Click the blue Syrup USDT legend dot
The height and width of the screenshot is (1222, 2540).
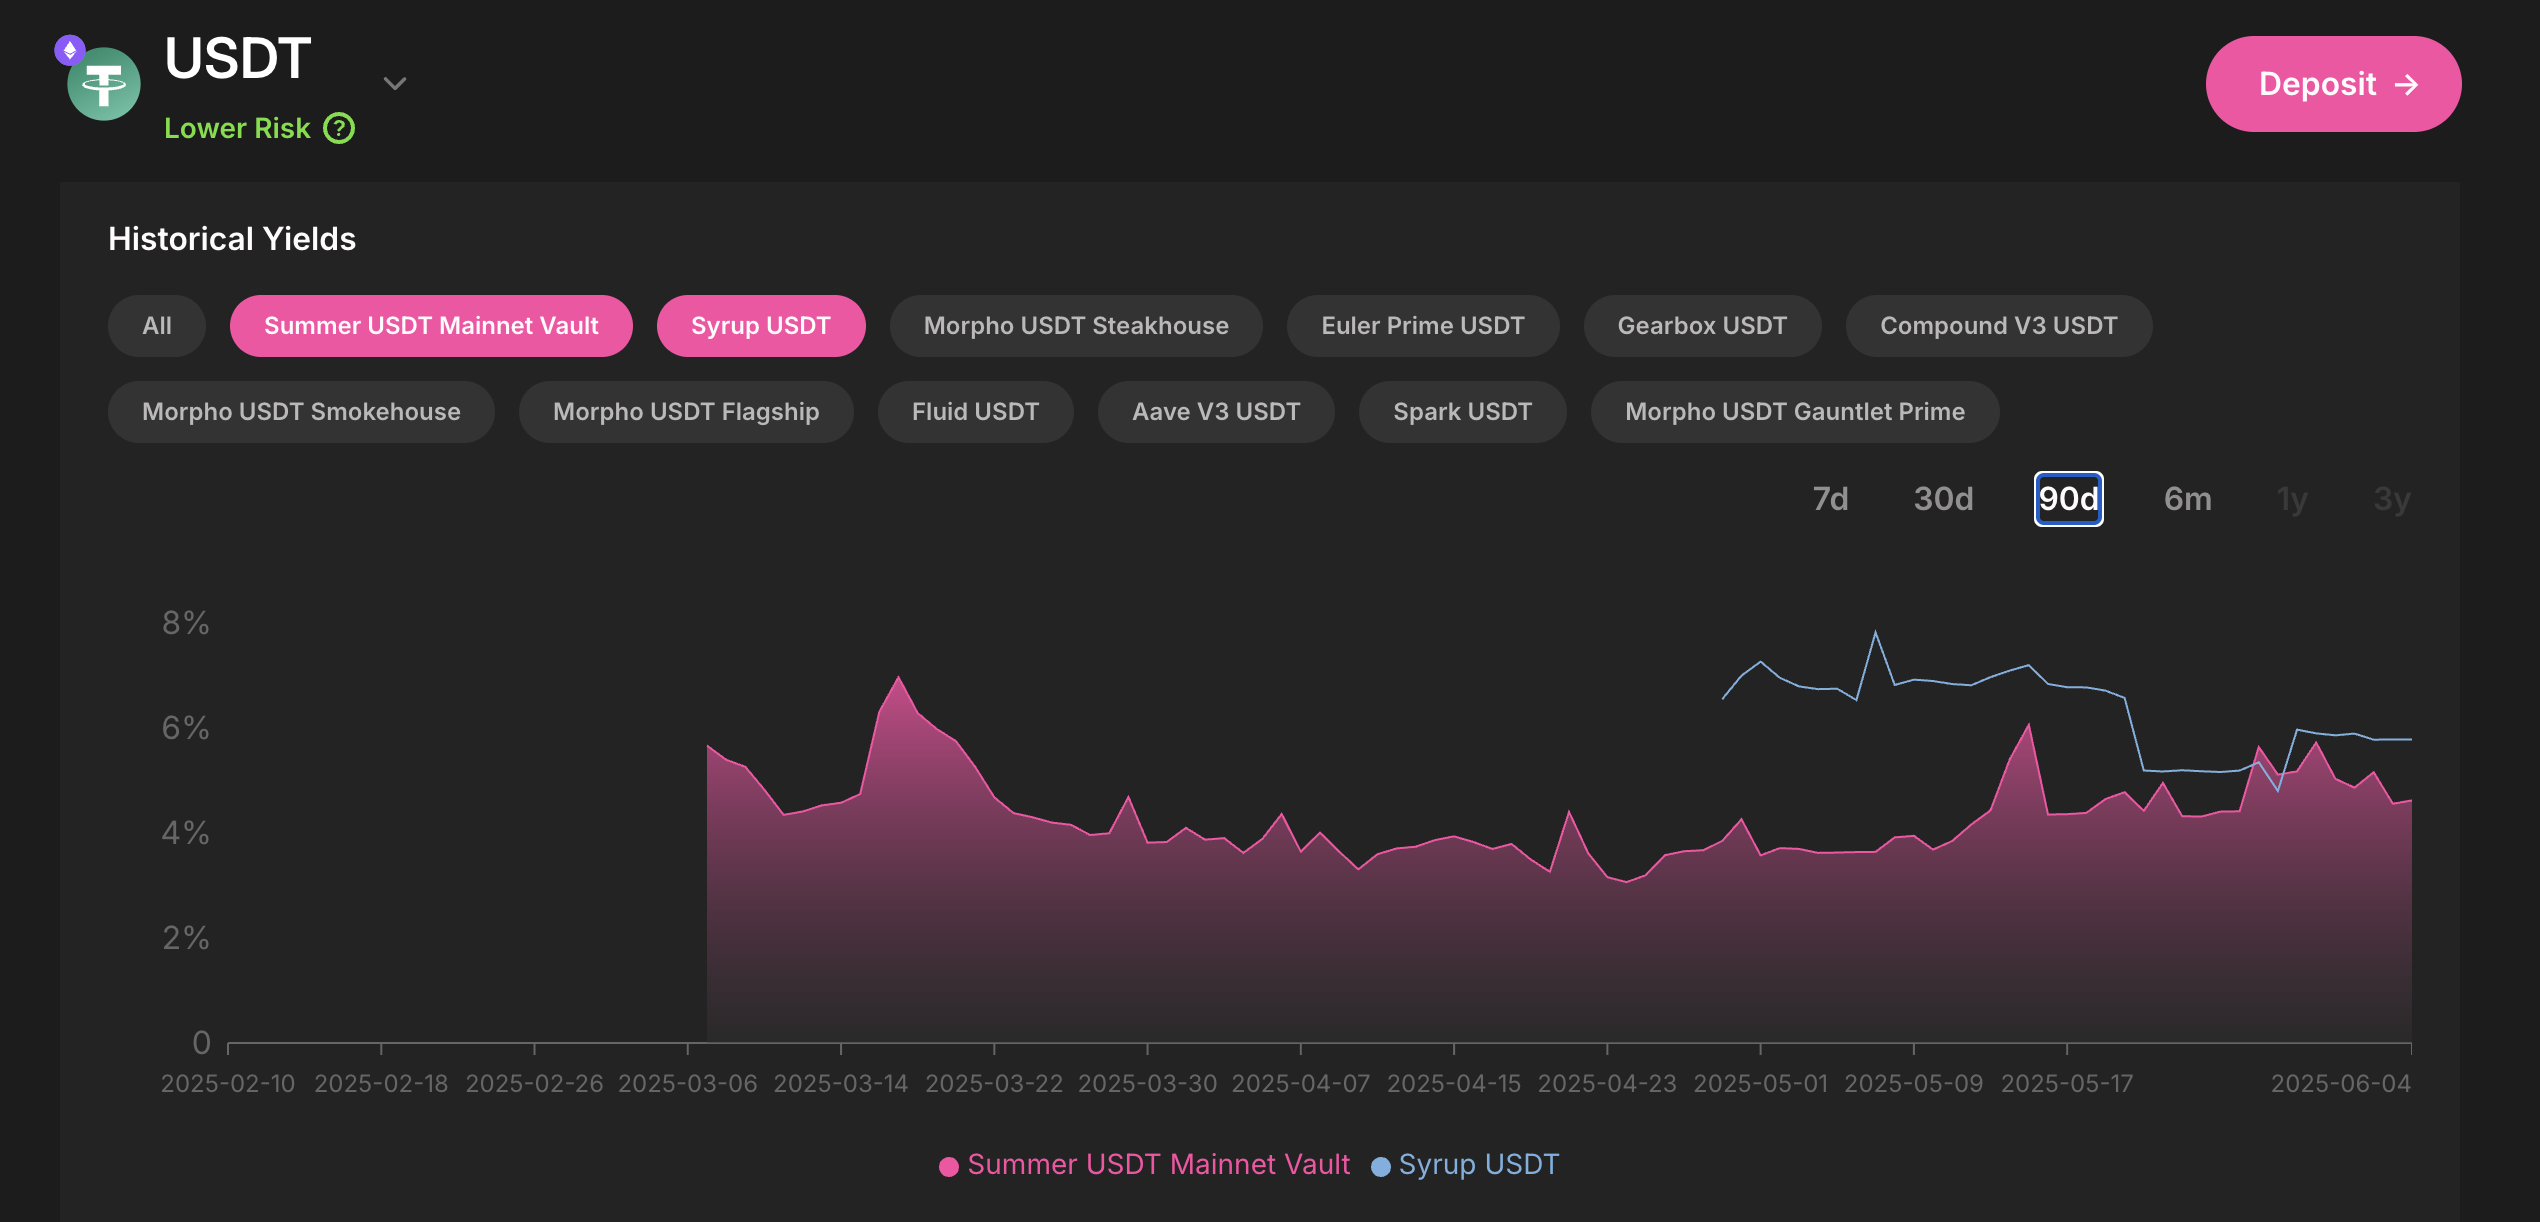(x=1380, y=1166)
